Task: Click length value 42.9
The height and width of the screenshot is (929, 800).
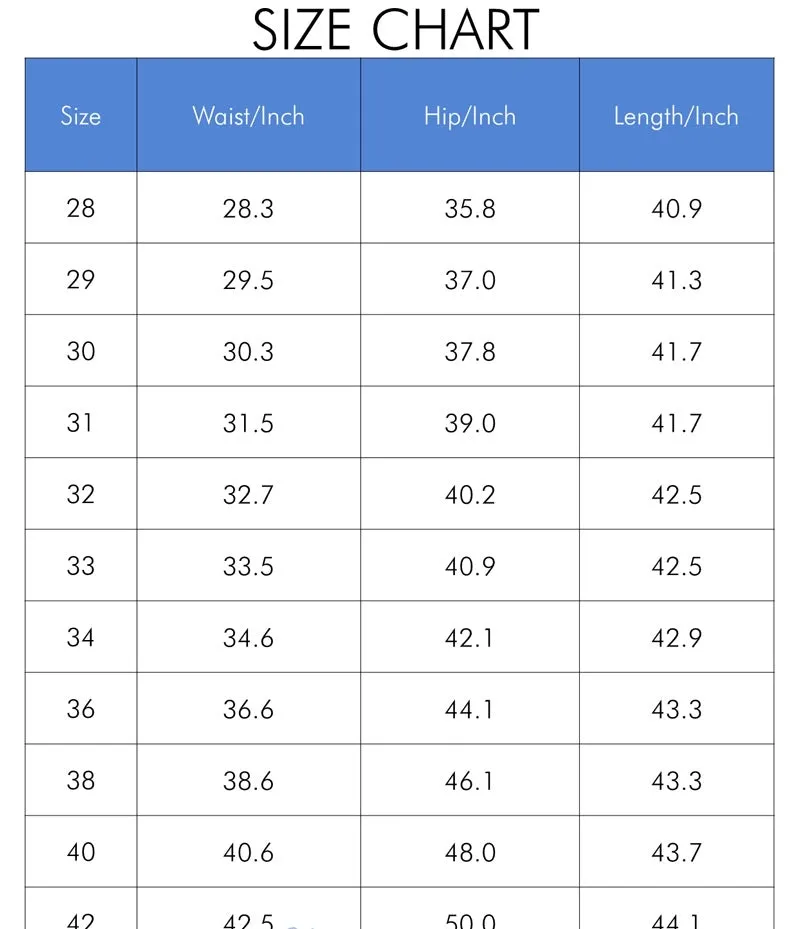Action: coord(676,638)
